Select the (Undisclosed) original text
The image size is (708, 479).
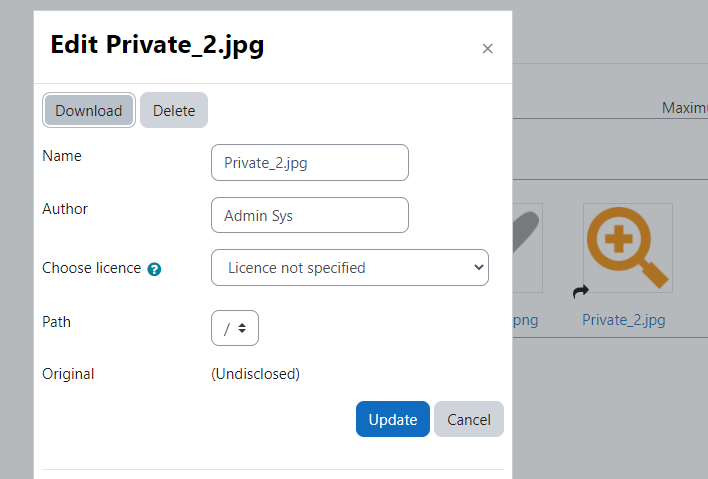pyautogui.click(x=256, y=374)
